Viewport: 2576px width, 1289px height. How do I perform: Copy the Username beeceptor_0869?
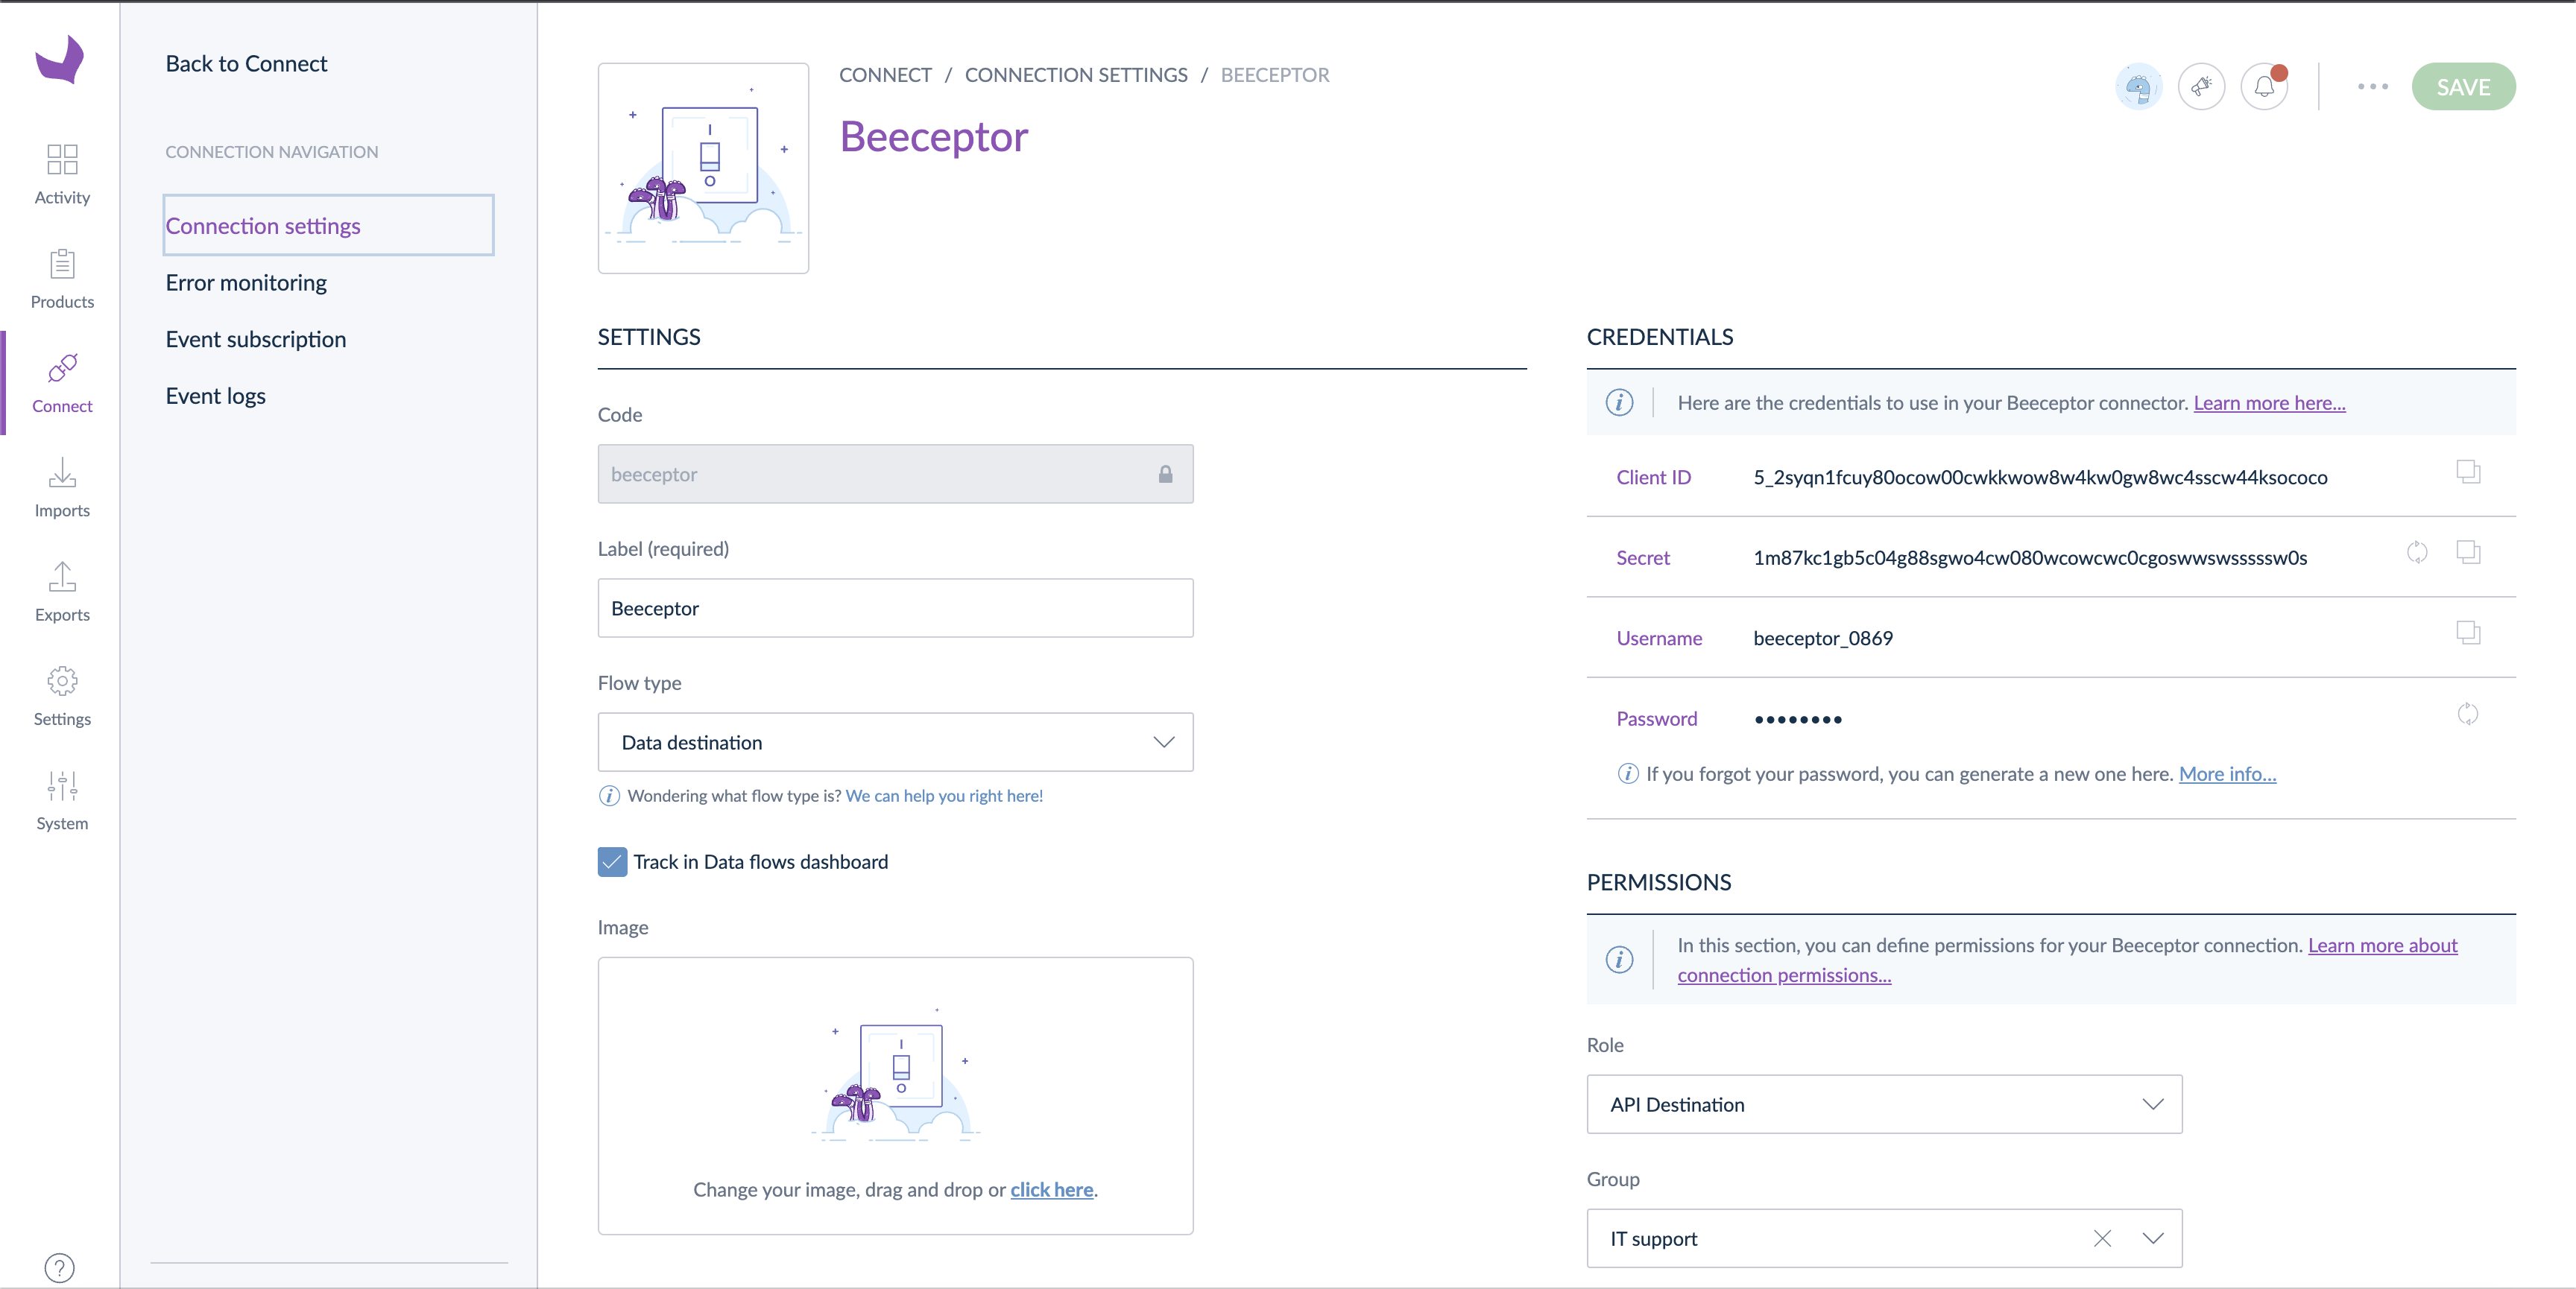coord(2469,633)
